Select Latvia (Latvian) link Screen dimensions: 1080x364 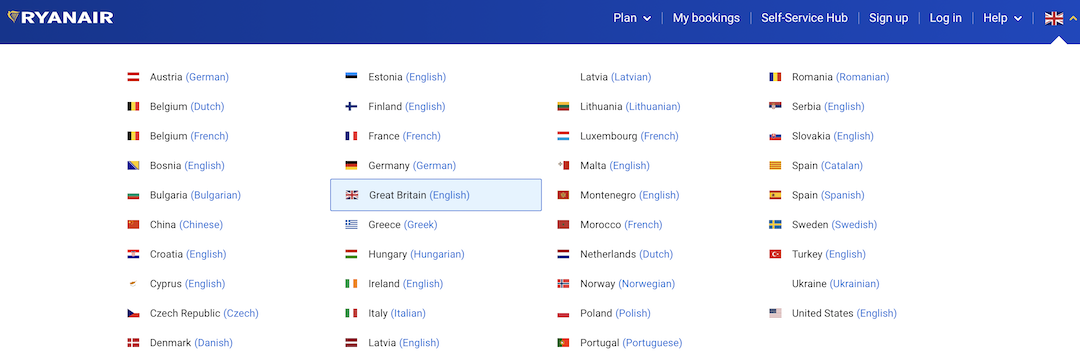(615, 77)
